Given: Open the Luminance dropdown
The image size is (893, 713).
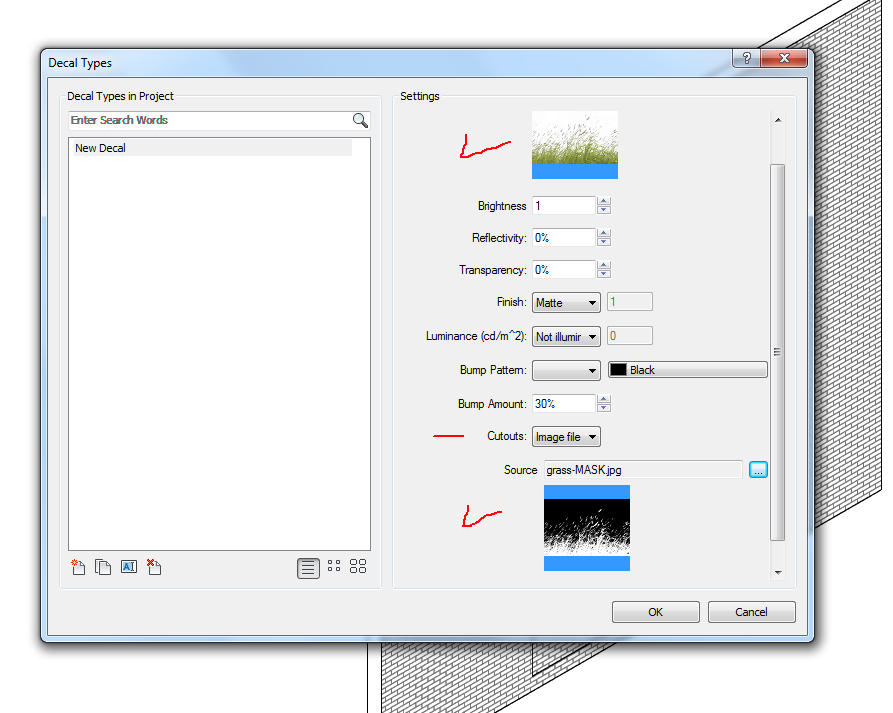Looking at the screenshot, I should 566,337.
